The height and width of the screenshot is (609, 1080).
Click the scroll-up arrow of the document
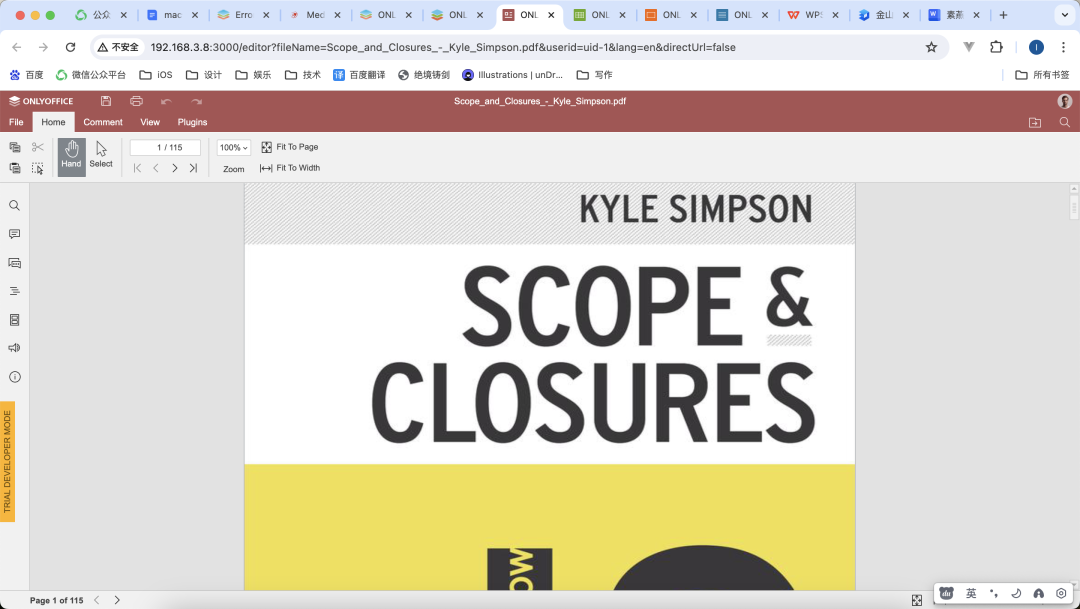point(1074,188)
